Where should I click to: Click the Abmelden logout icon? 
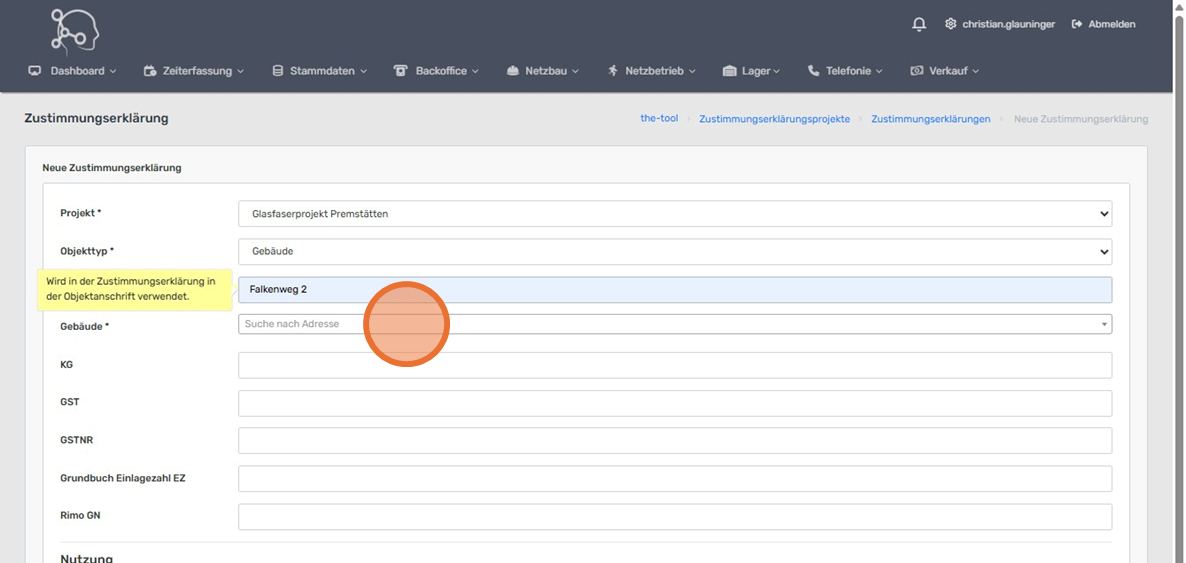(1077, 24)
